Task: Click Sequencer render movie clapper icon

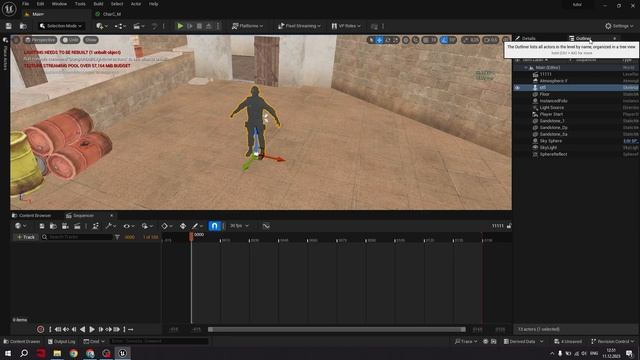Action: 77,226
